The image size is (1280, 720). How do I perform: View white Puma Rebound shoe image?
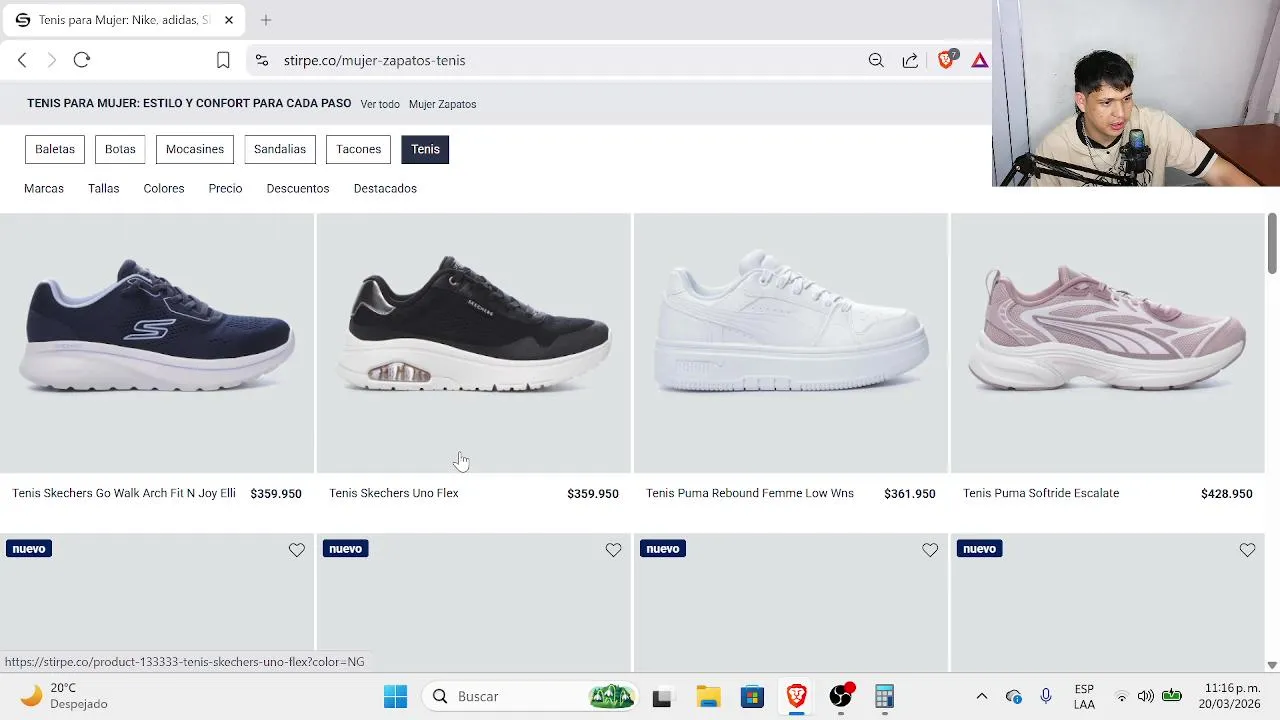(791, 343)
